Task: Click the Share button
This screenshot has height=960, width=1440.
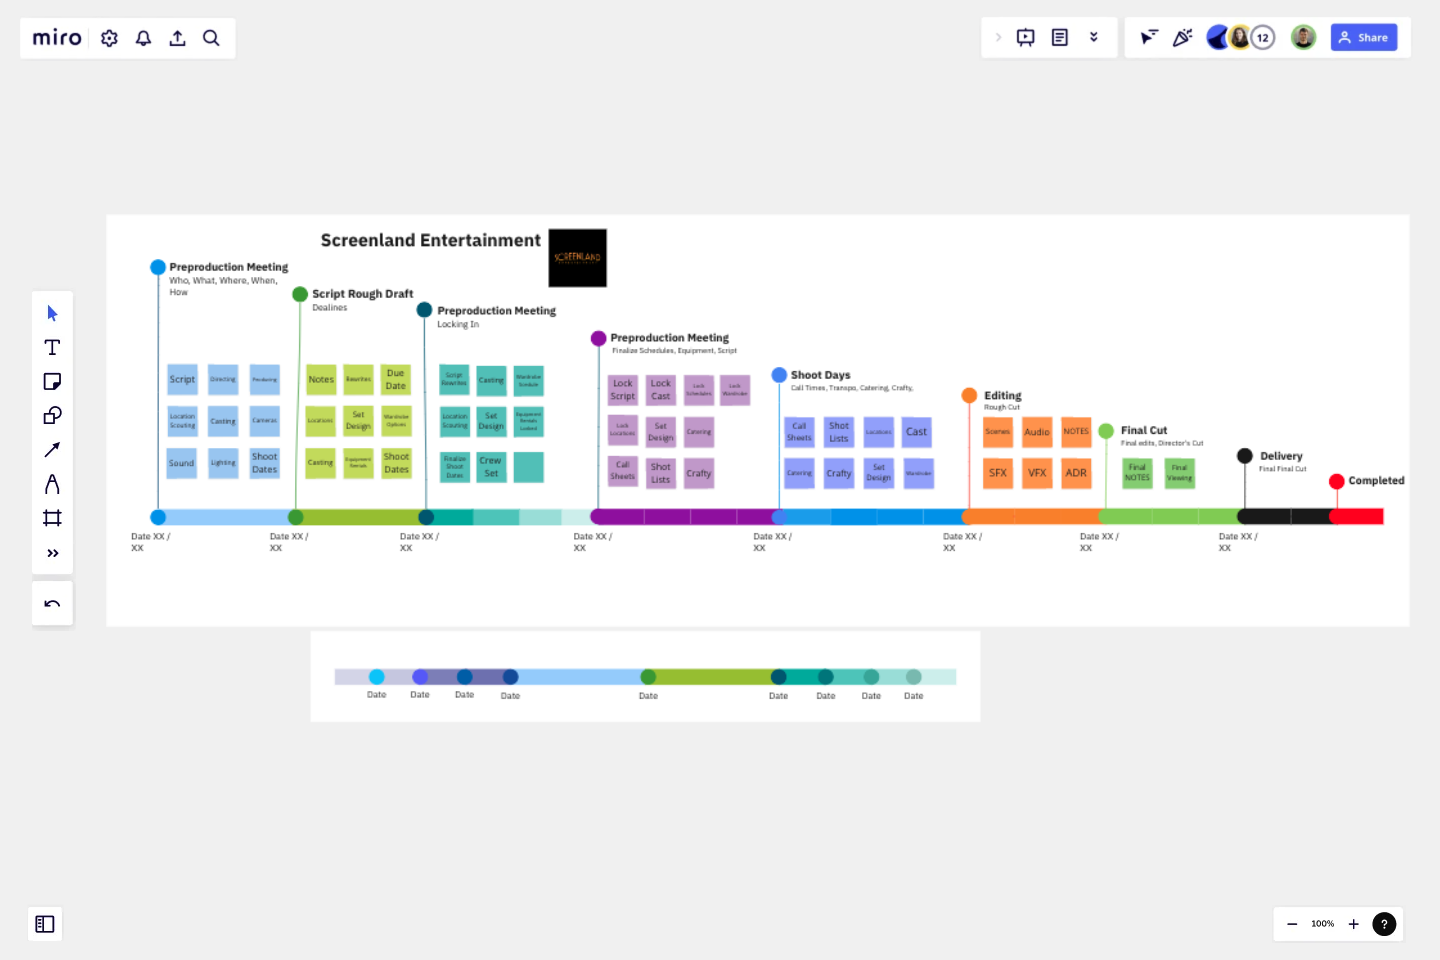Action: [1363, 37]
